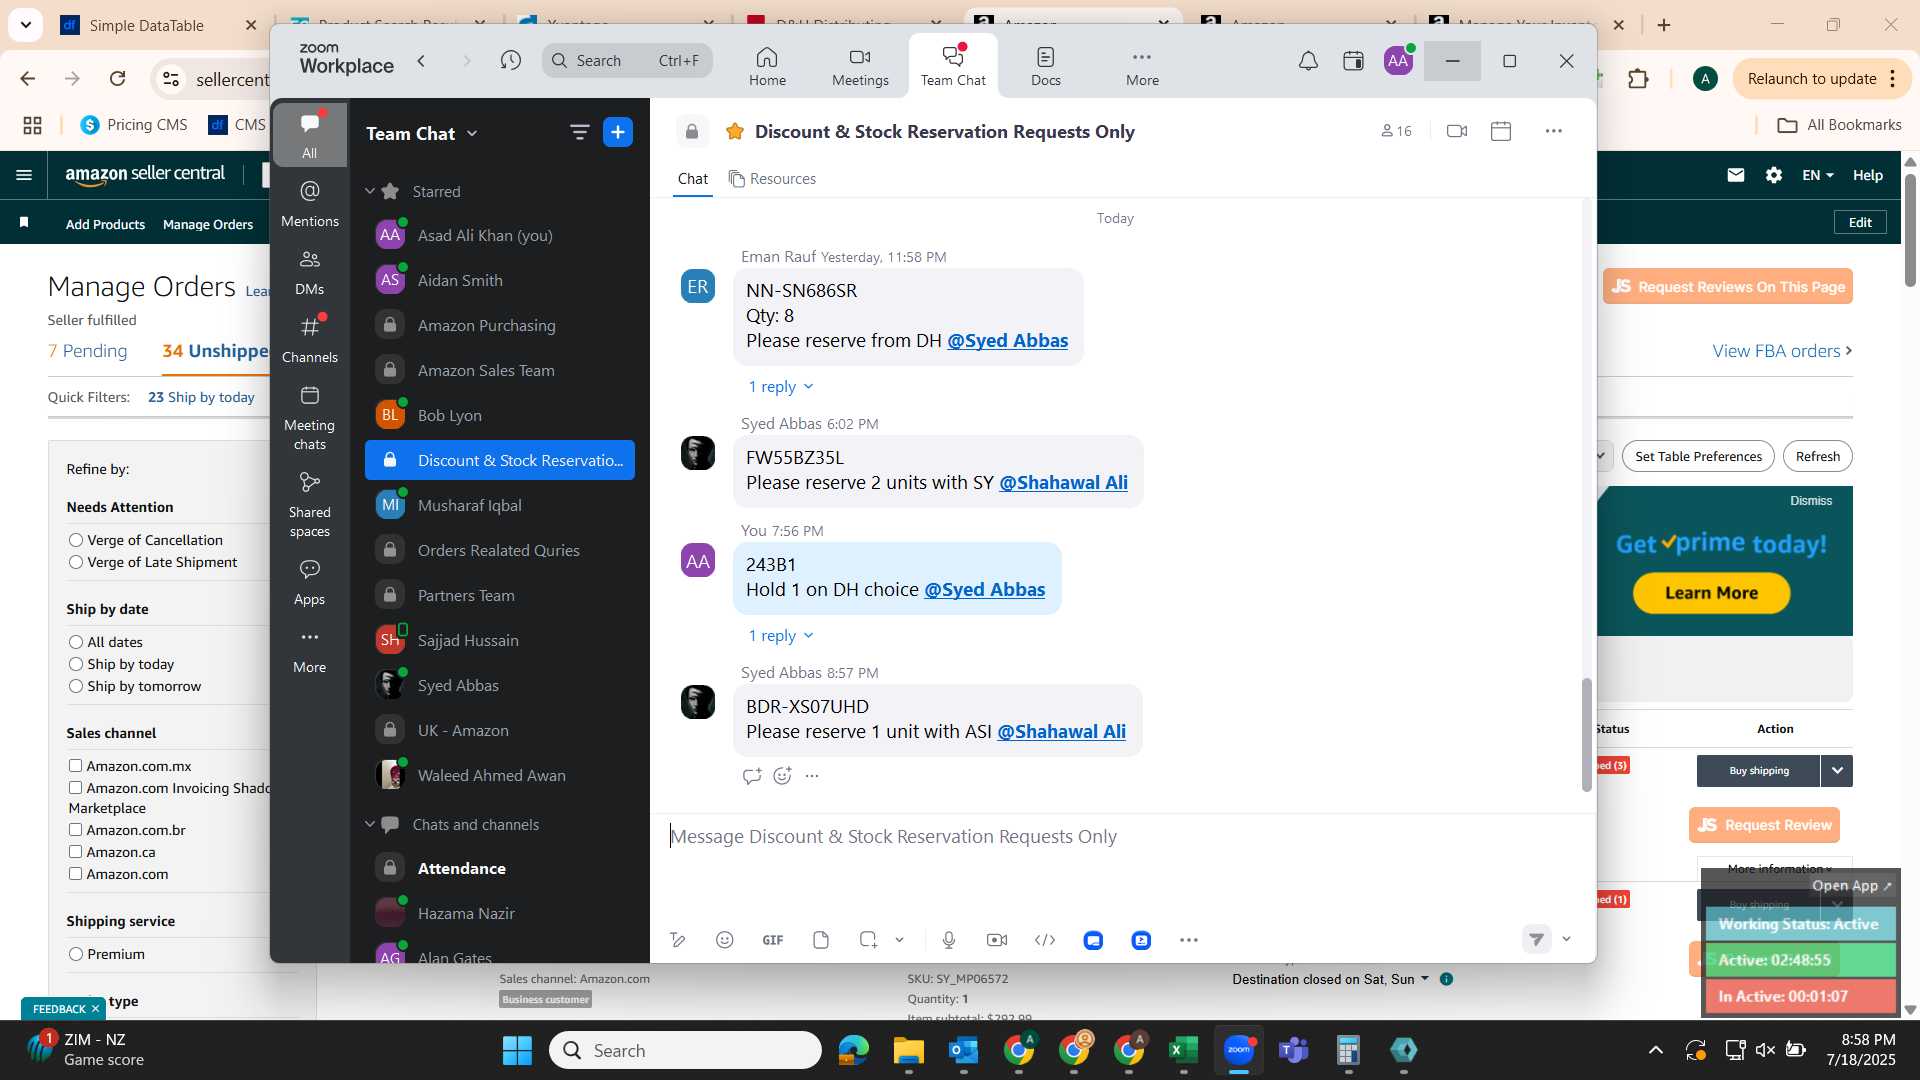This screenshot has width=1920, height=1080.
Task: Start video meeting from channel header
Action: [1457, 131]
